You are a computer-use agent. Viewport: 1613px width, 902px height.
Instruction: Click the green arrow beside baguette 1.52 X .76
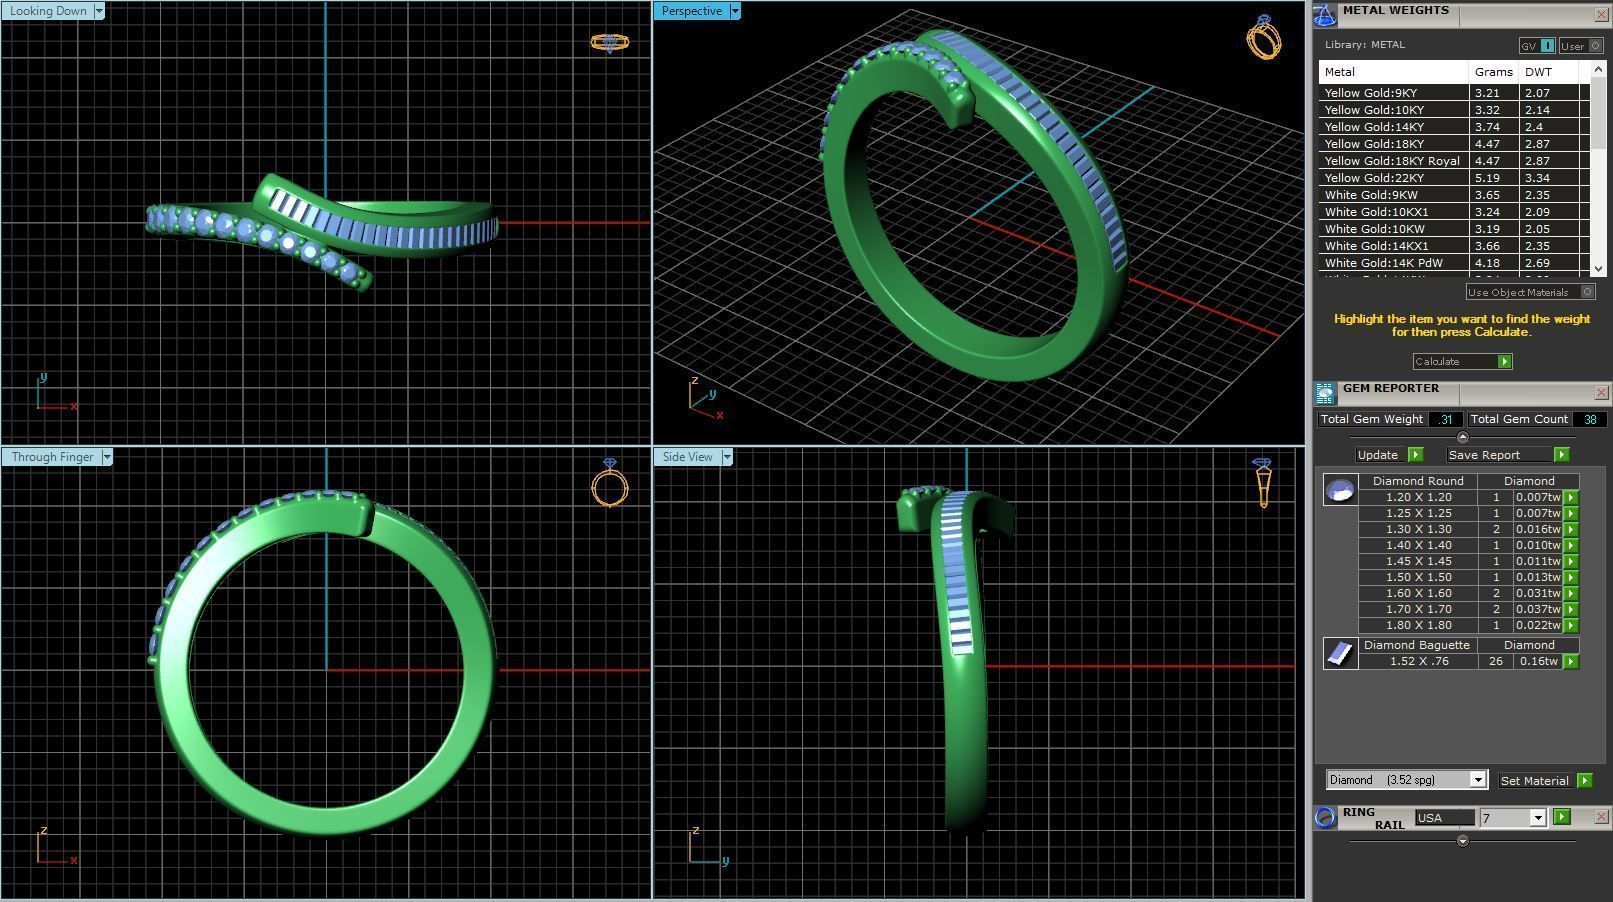[x=1571, y=661]
